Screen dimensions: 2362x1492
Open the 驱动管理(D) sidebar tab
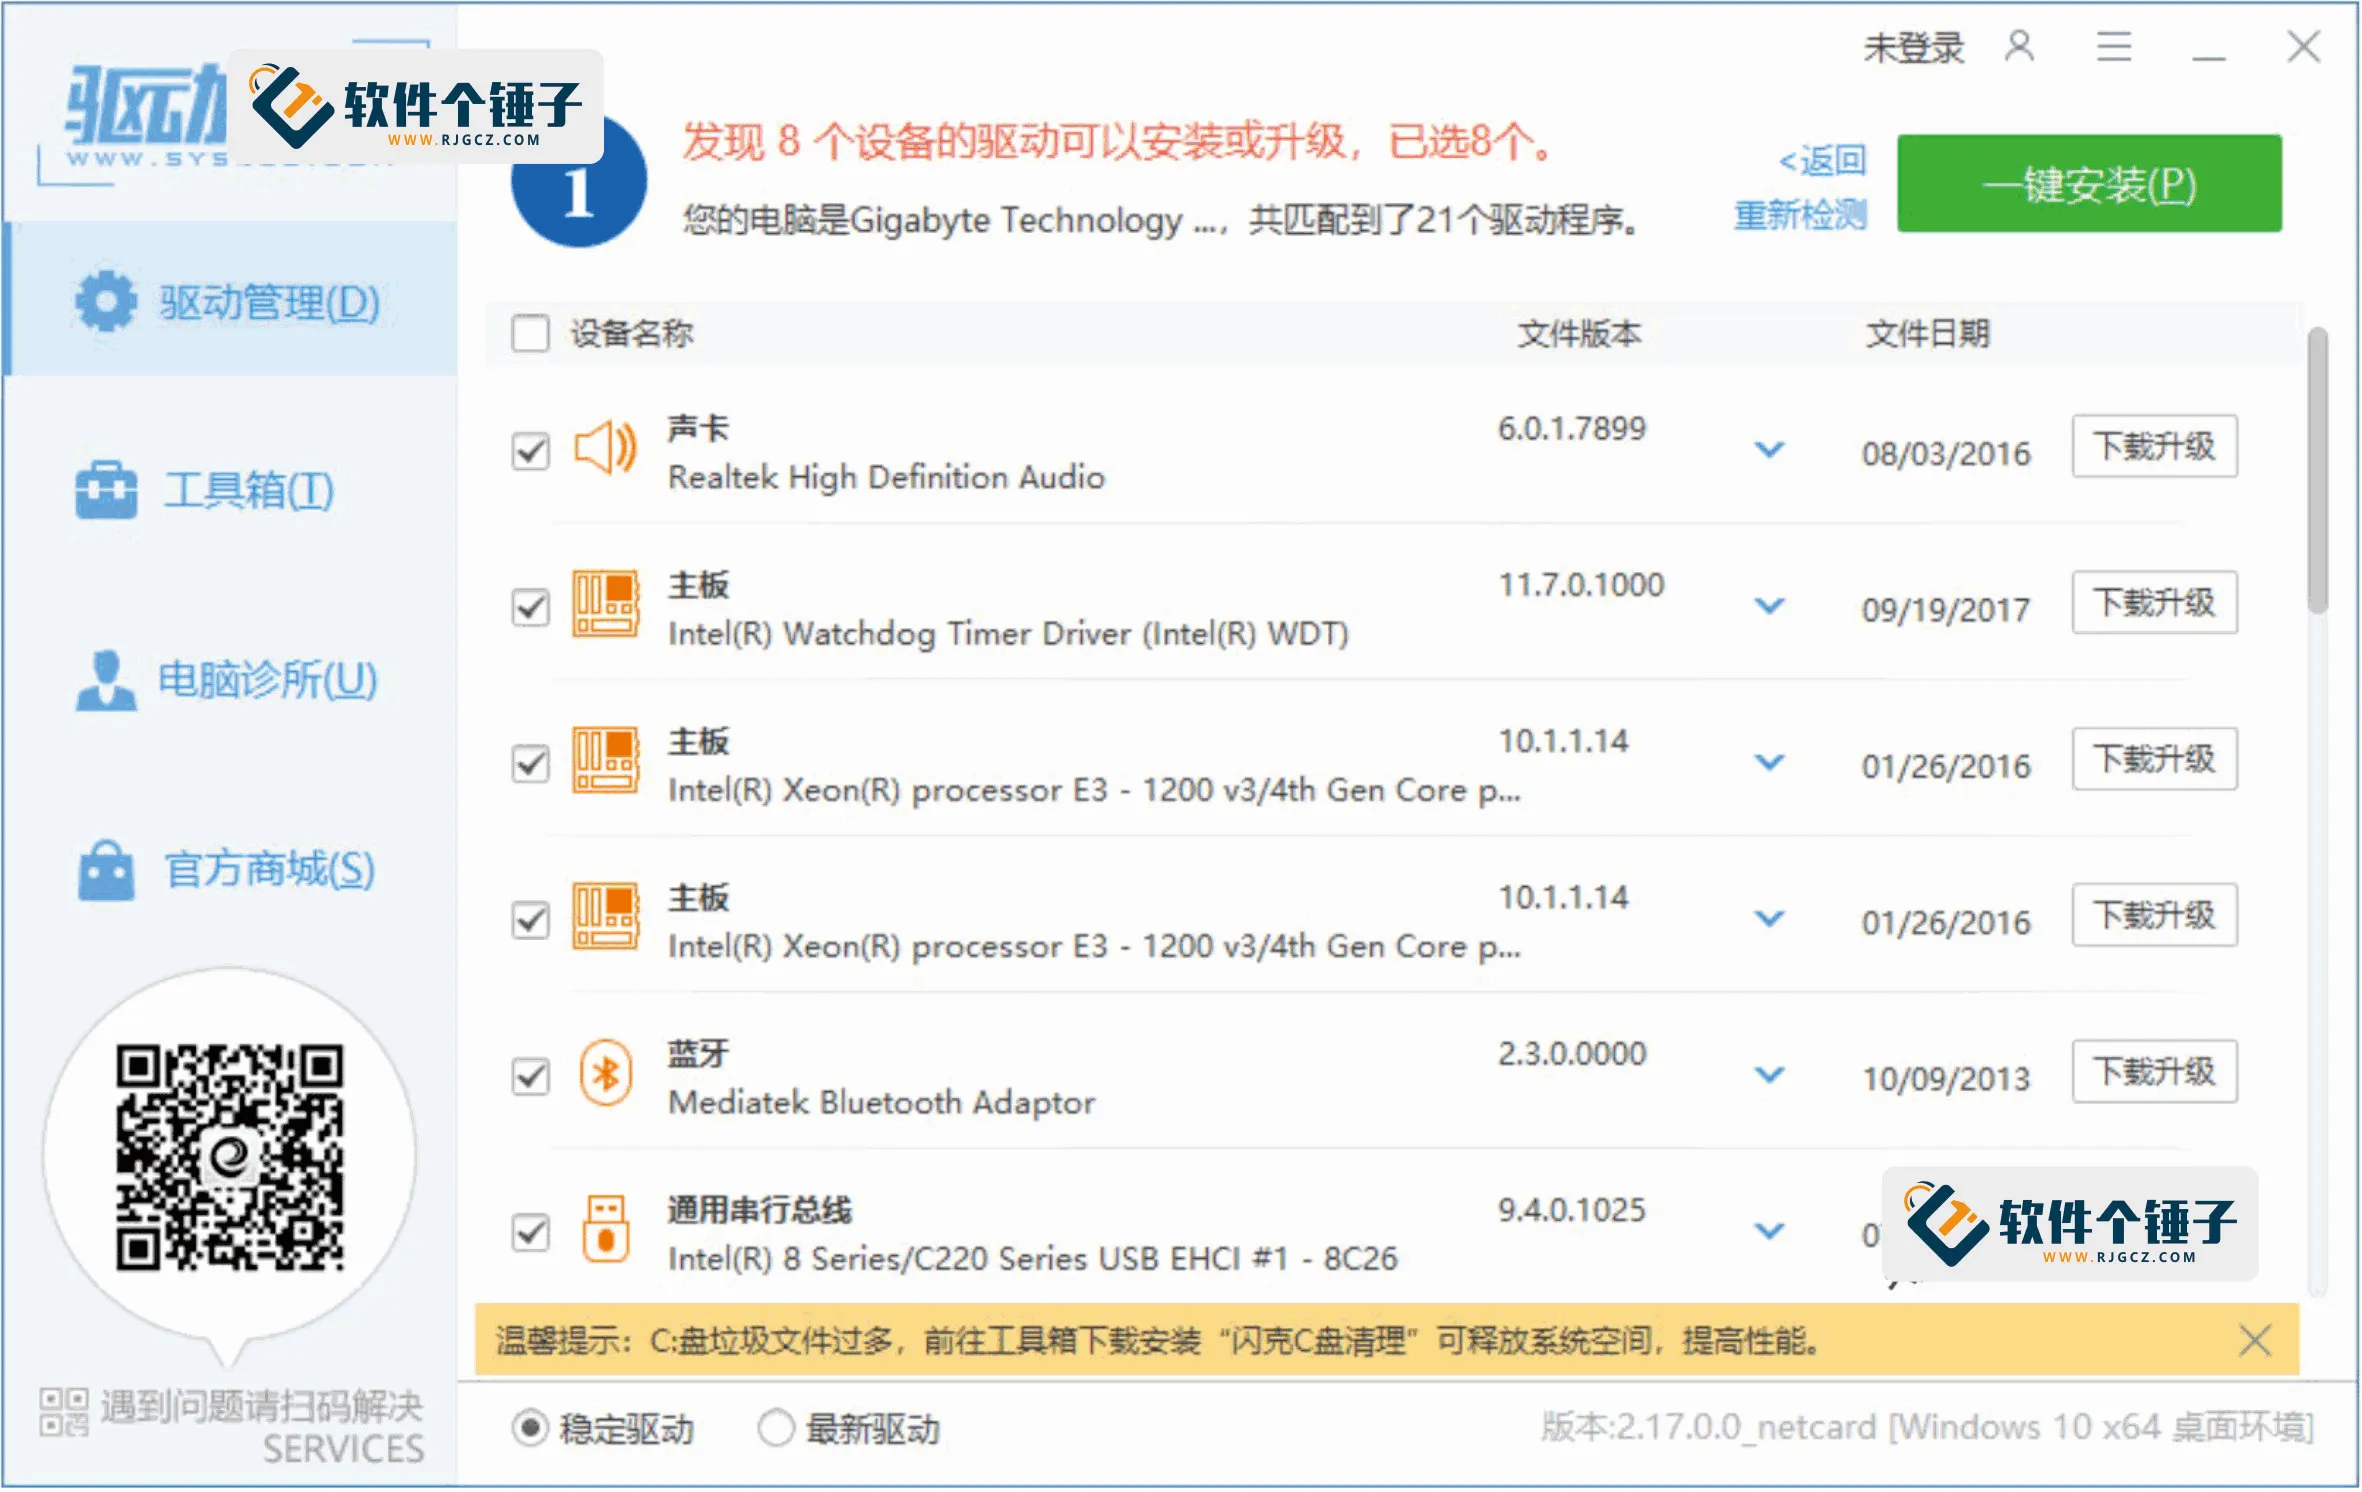point(230,300)
